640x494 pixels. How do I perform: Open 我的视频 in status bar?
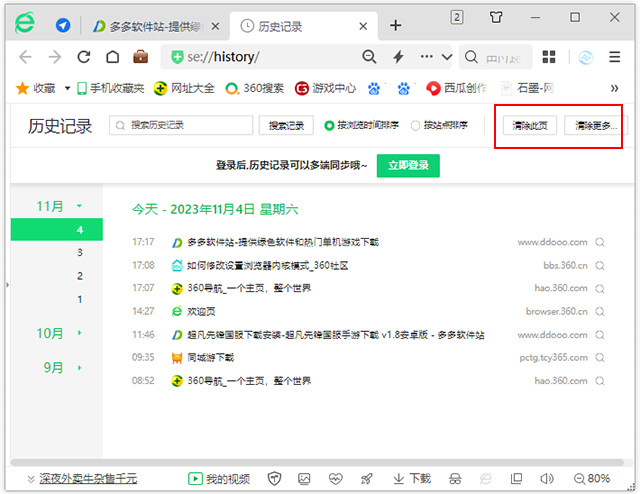[x=219, y=478]
